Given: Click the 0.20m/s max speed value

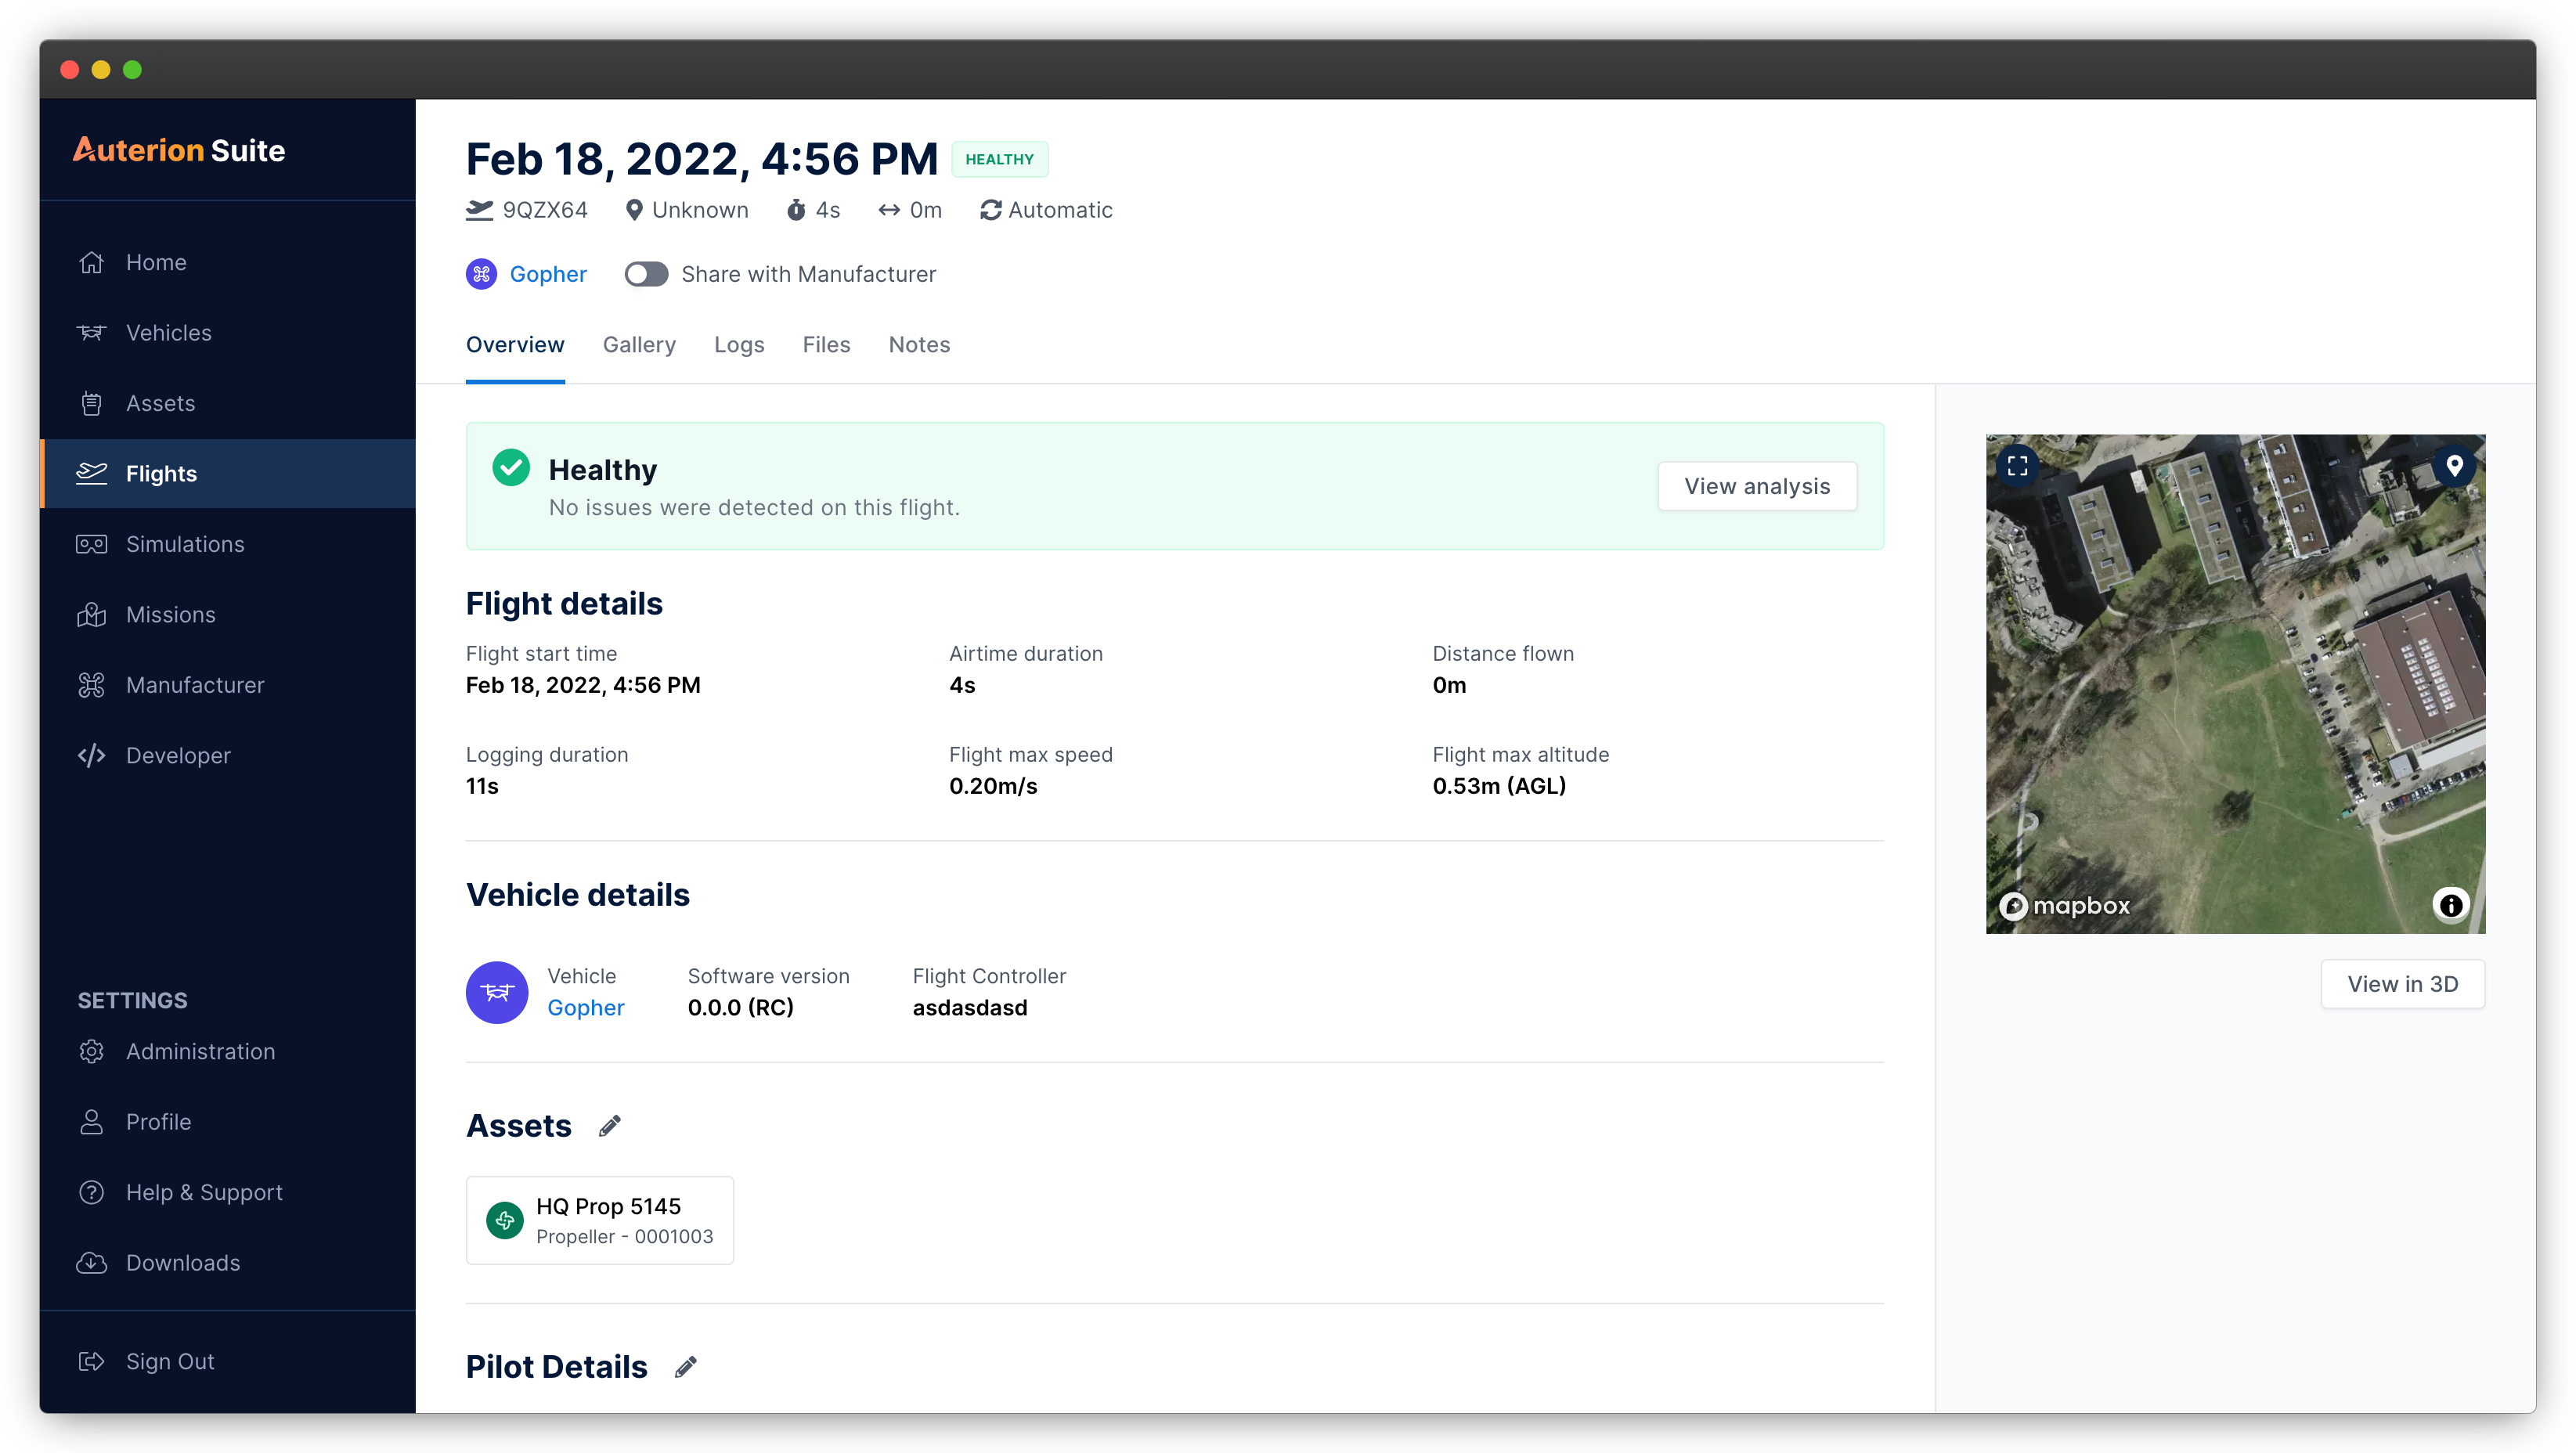Looking at the screenshot, I should [993, 786].
